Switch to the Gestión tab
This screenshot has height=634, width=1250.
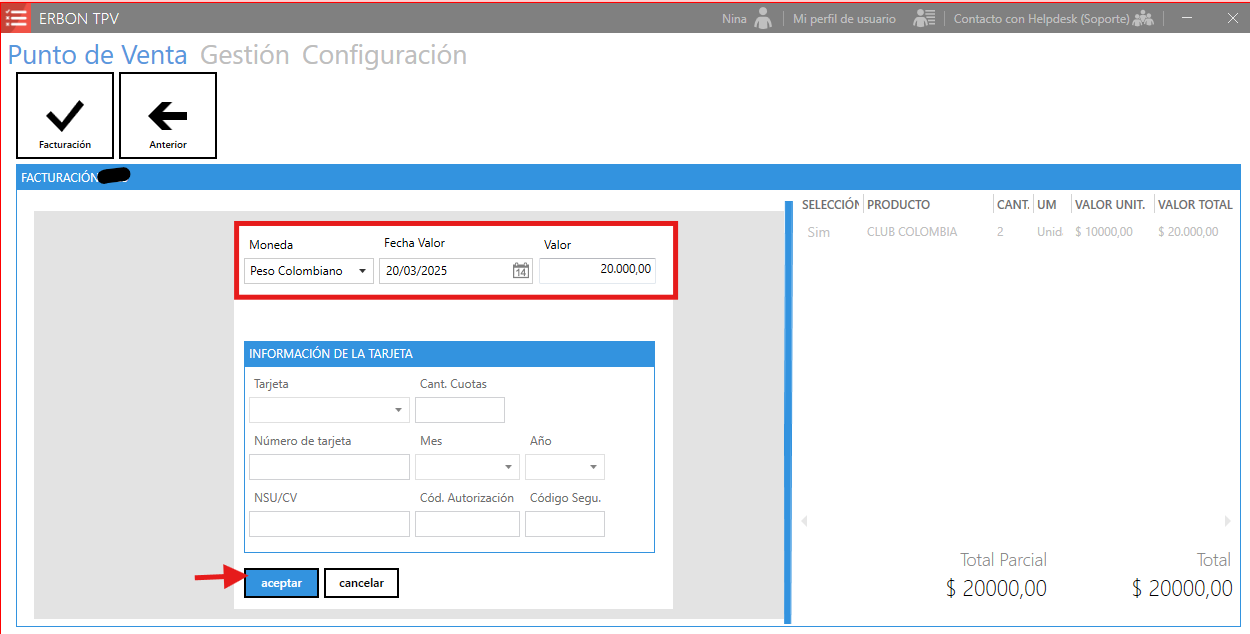pos(244,55)
